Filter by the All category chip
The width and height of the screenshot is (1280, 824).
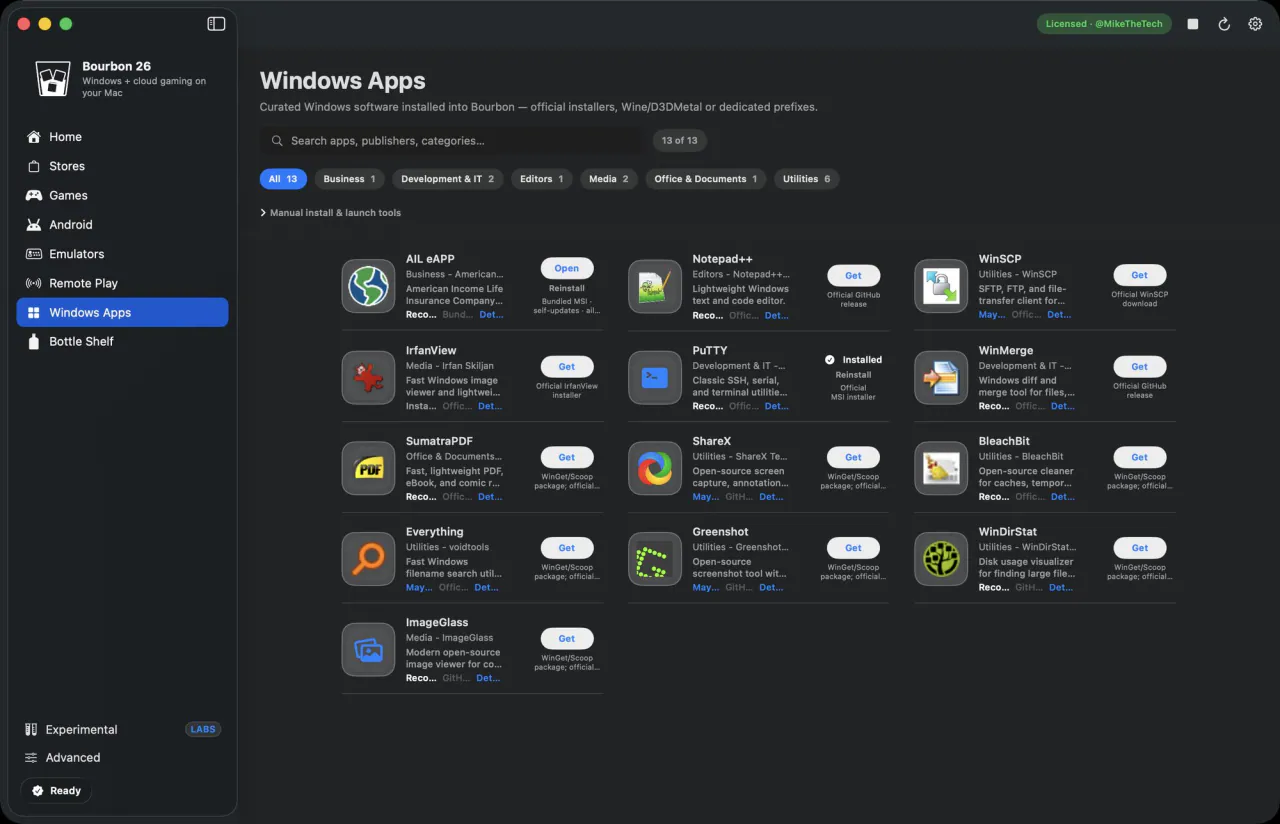click(x=283, y=179)
